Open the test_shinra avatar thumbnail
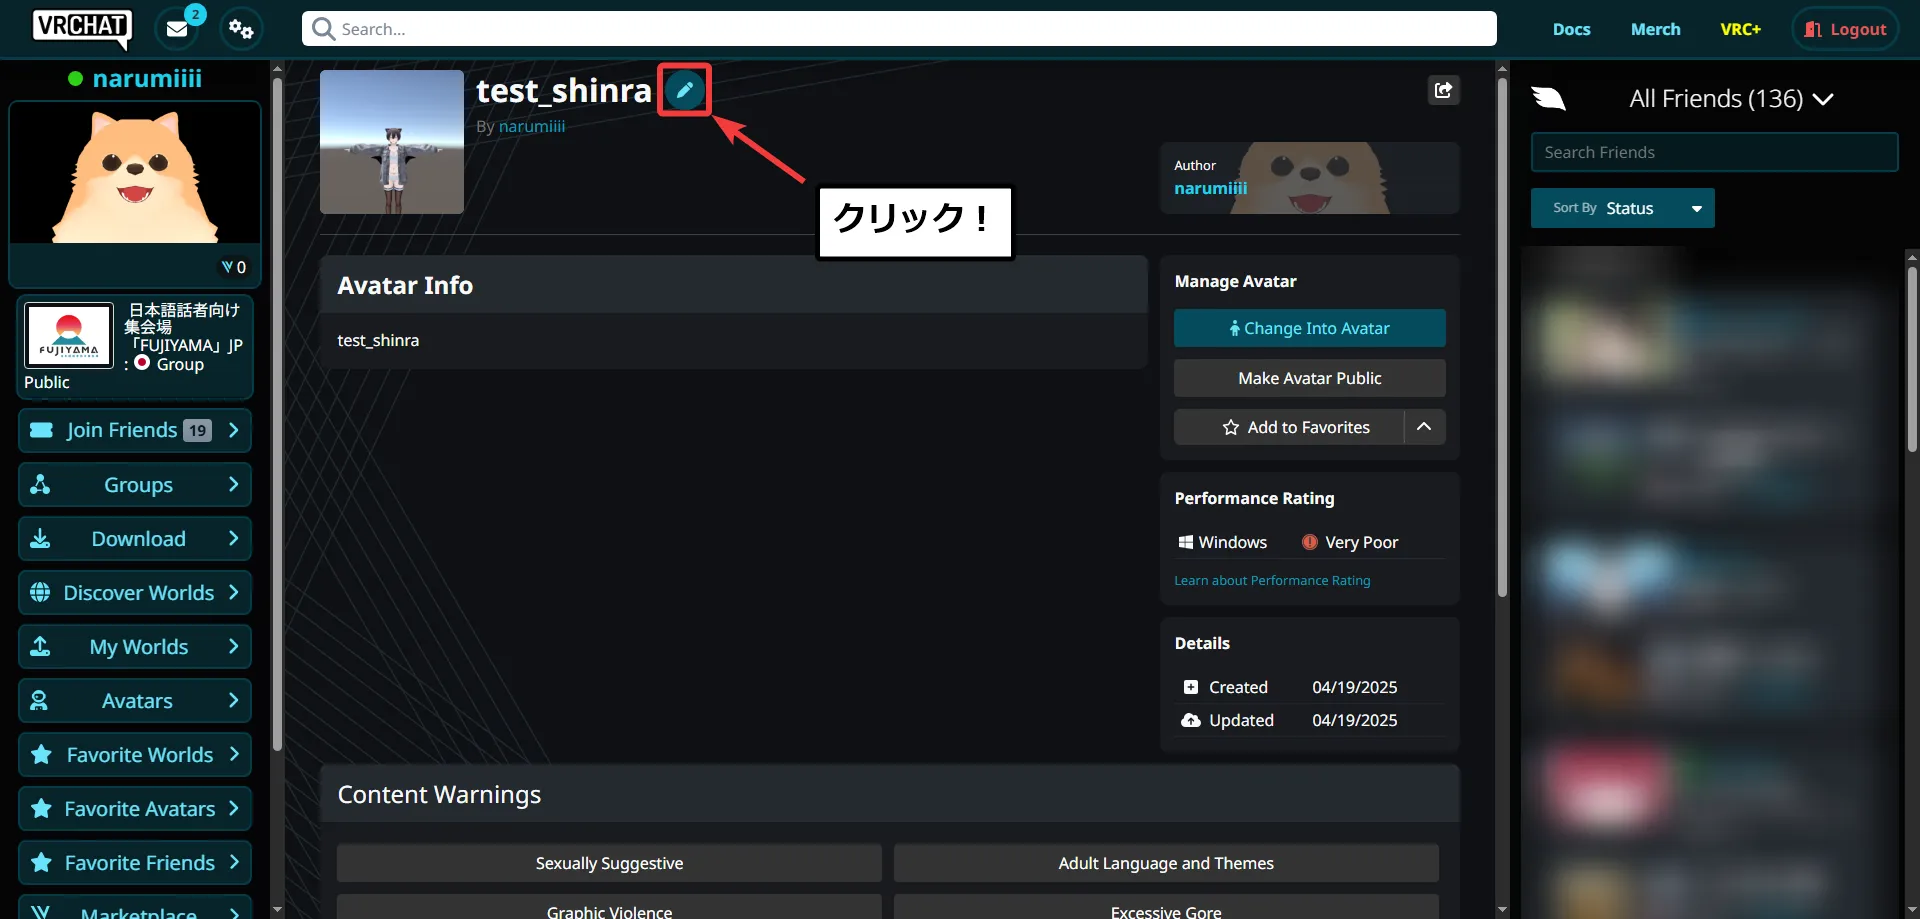This screenshot has width=1920, height=919. tap(392, 142)
